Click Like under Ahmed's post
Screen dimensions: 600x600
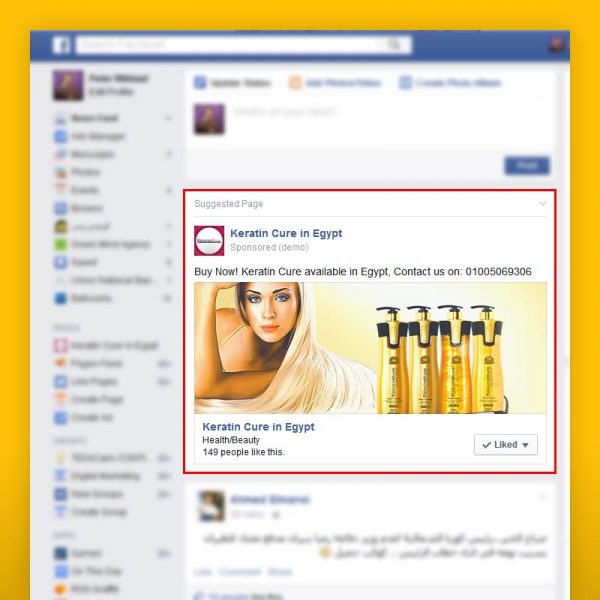[x=203, y=572]
